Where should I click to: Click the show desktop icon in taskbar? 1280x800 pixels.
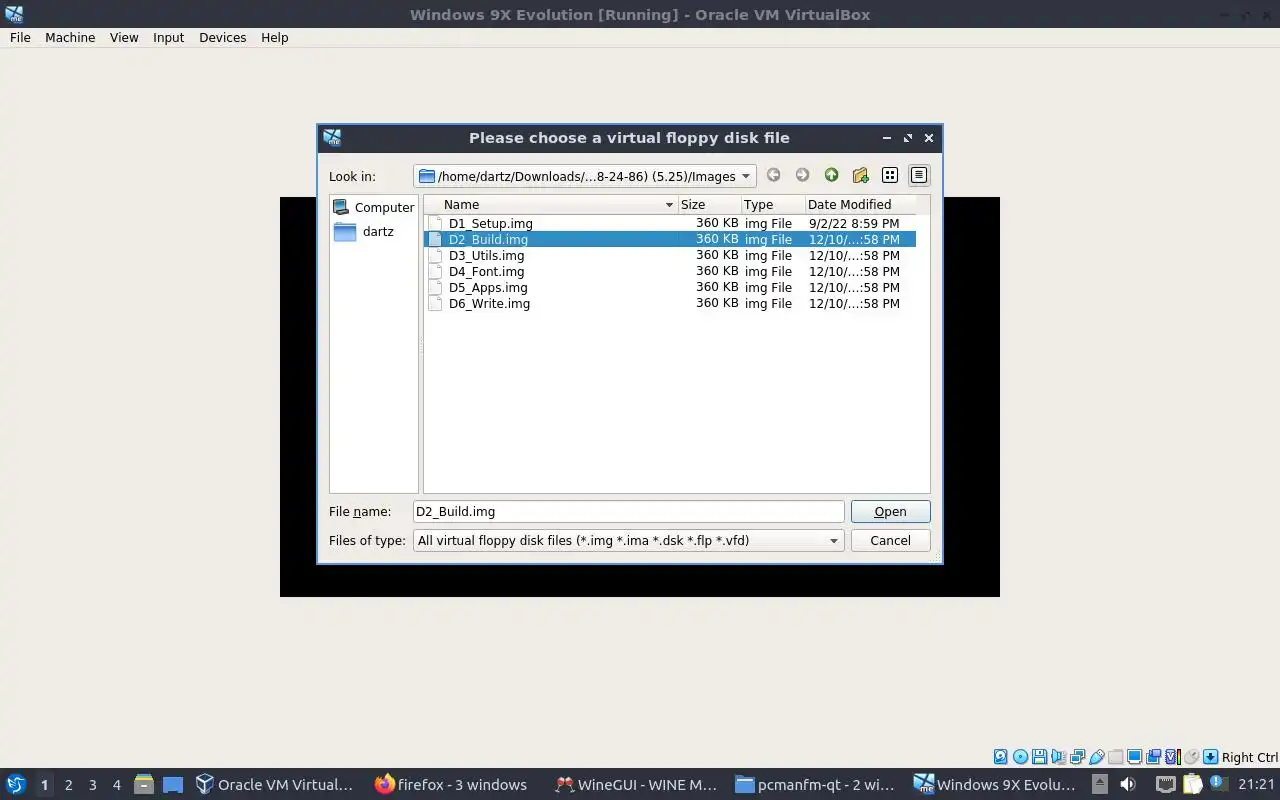pyautogui.click(x=173, y=784)
